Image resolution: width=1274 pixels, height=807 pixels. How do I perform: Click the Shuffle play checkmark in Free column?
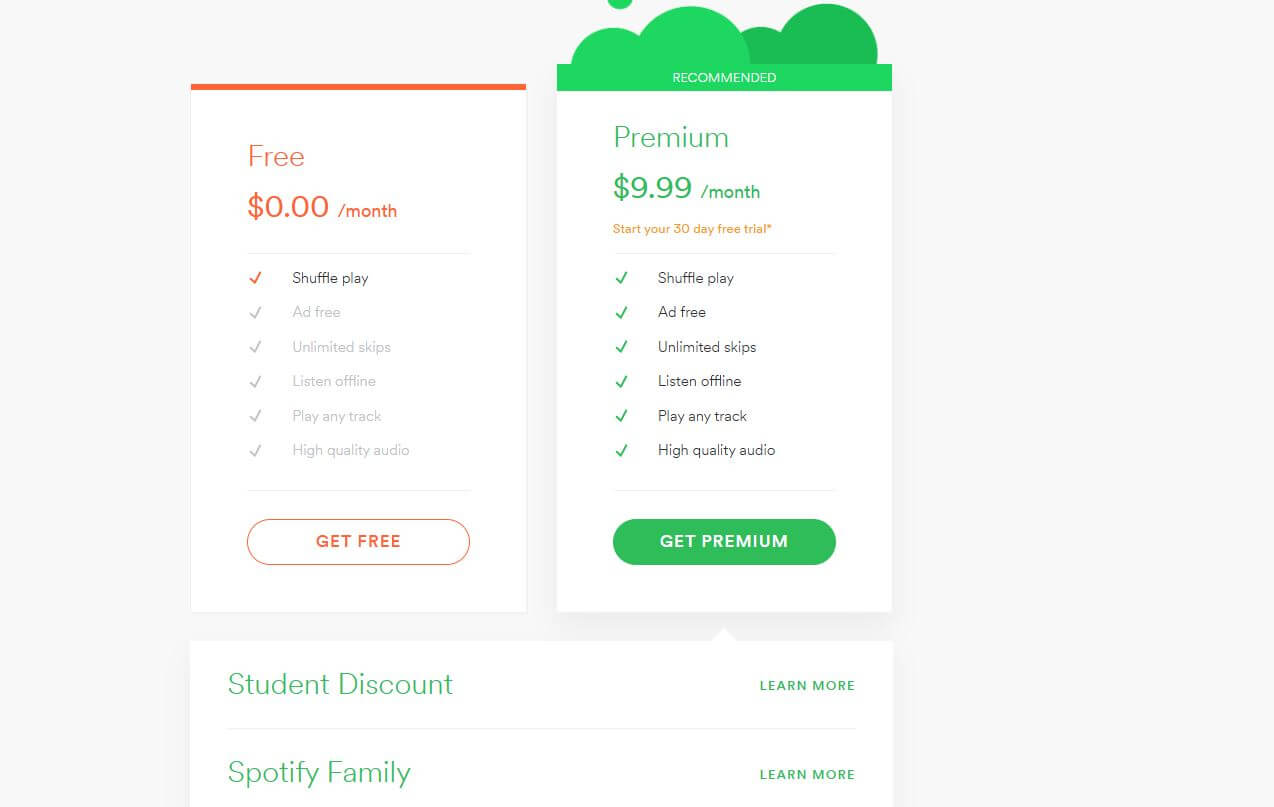[257, 278]
